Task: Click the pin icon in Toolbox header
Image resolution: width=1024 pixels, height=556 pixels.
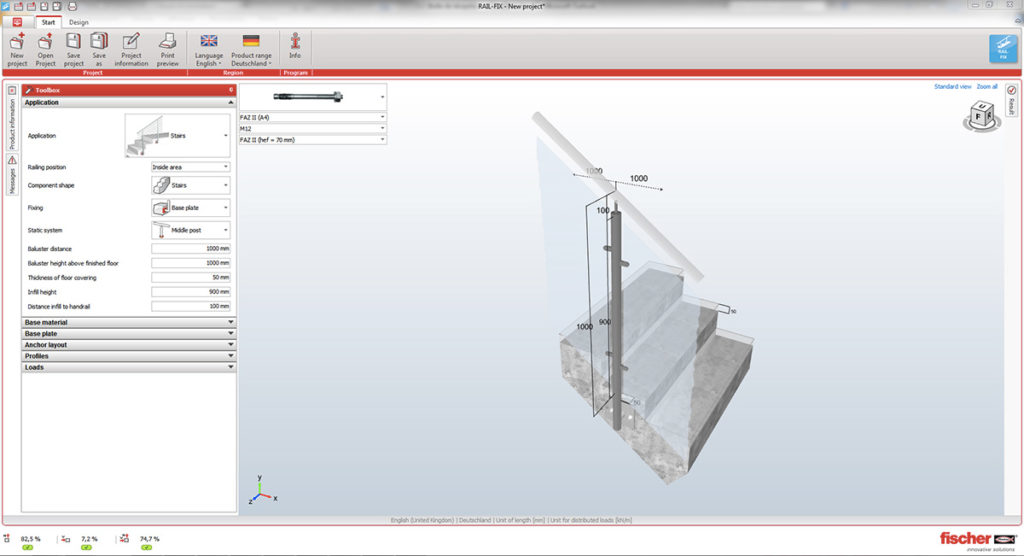Action: click(x=231, y=90)
